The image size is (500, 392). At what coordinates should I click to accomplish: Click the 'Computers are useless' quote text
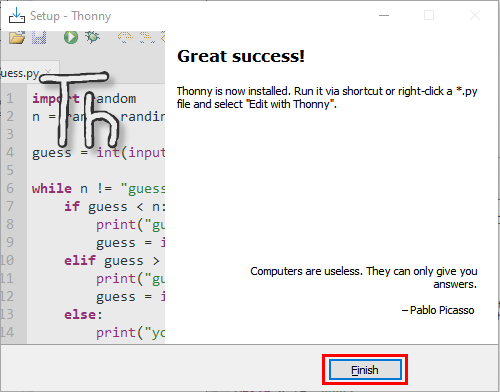(364, 277)
